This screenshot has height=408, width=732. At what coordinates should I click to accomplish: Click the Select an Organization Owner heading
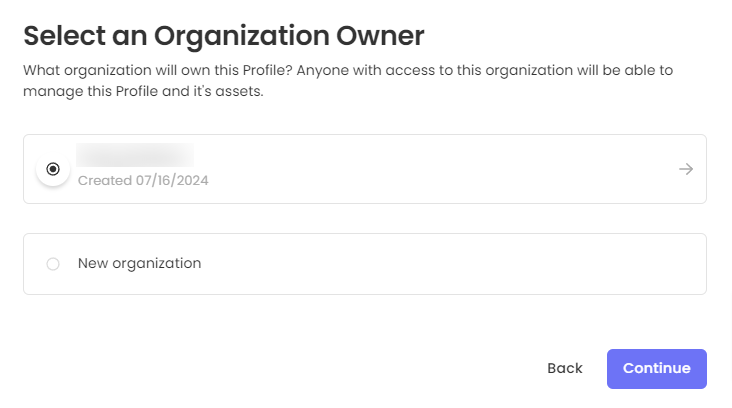[x=224, y=36]
